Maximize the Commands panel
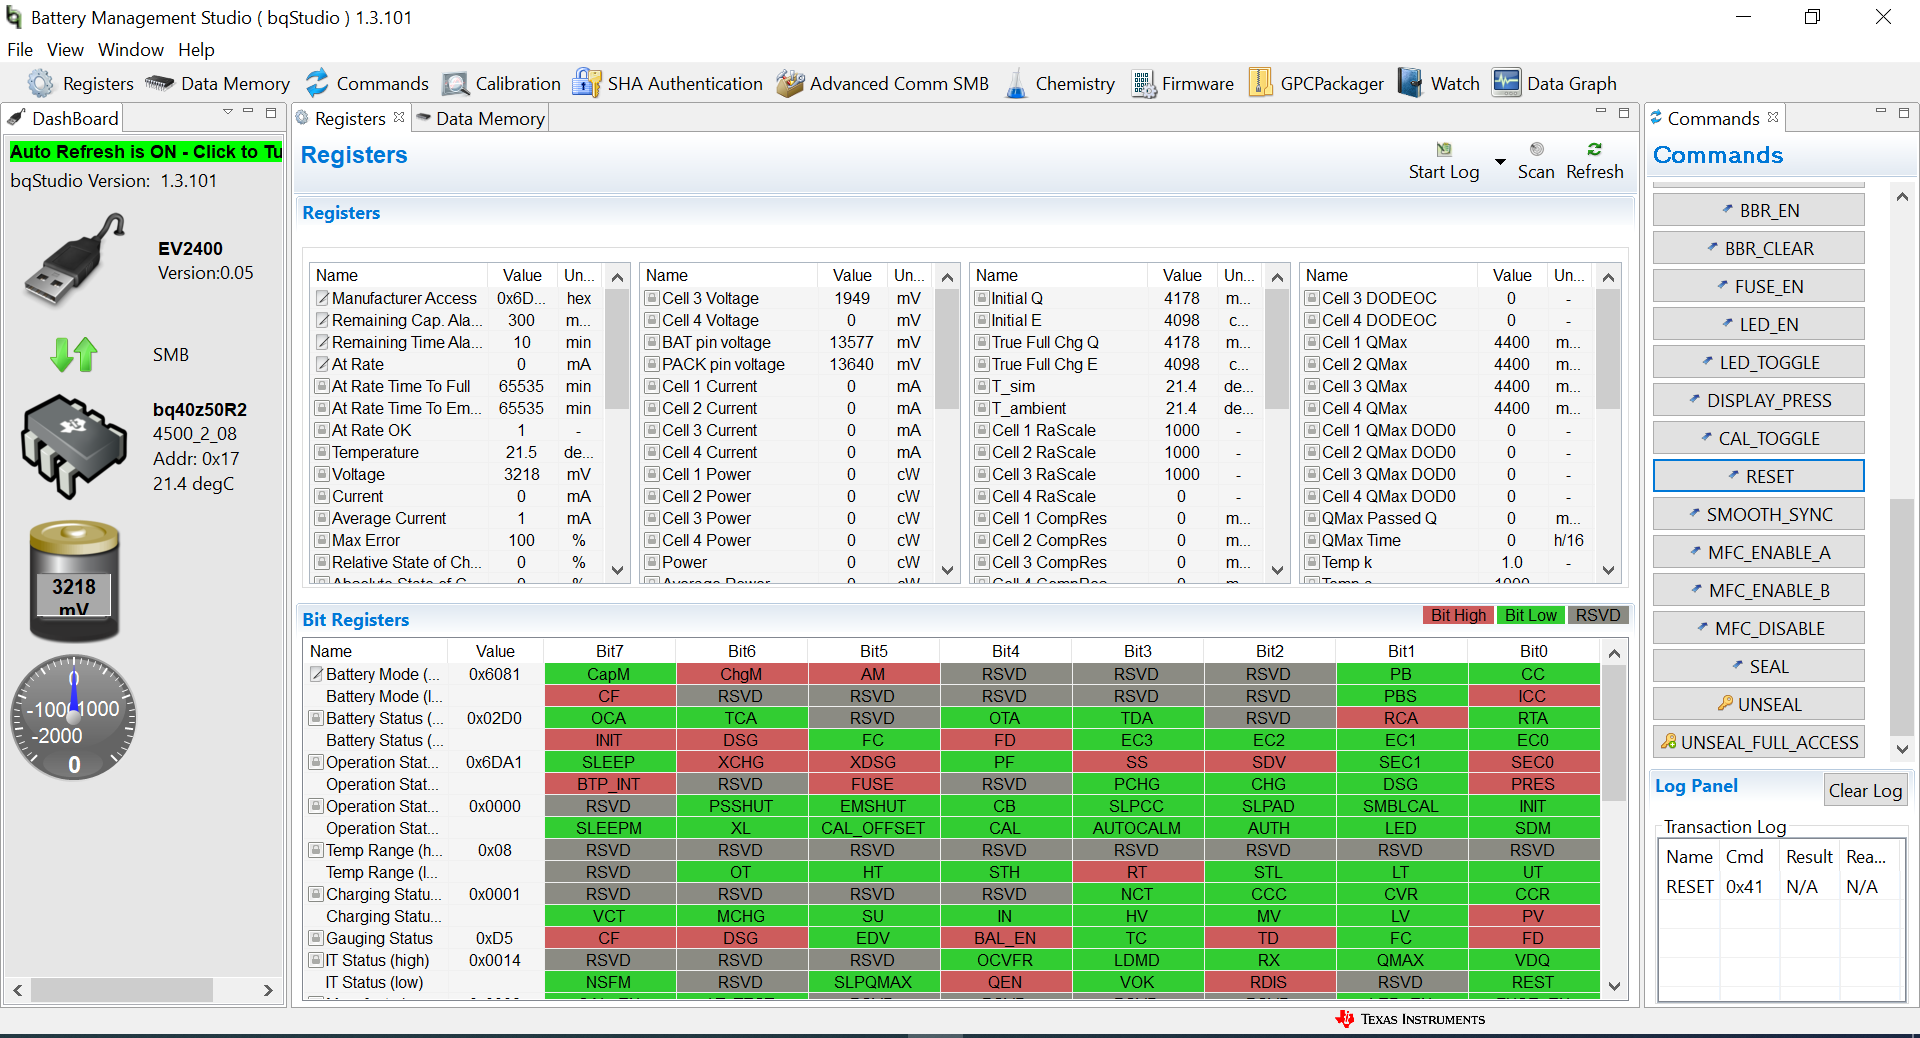Image resolution: width=1920 pixels, height=1038 pixels. coord(1904,112)
